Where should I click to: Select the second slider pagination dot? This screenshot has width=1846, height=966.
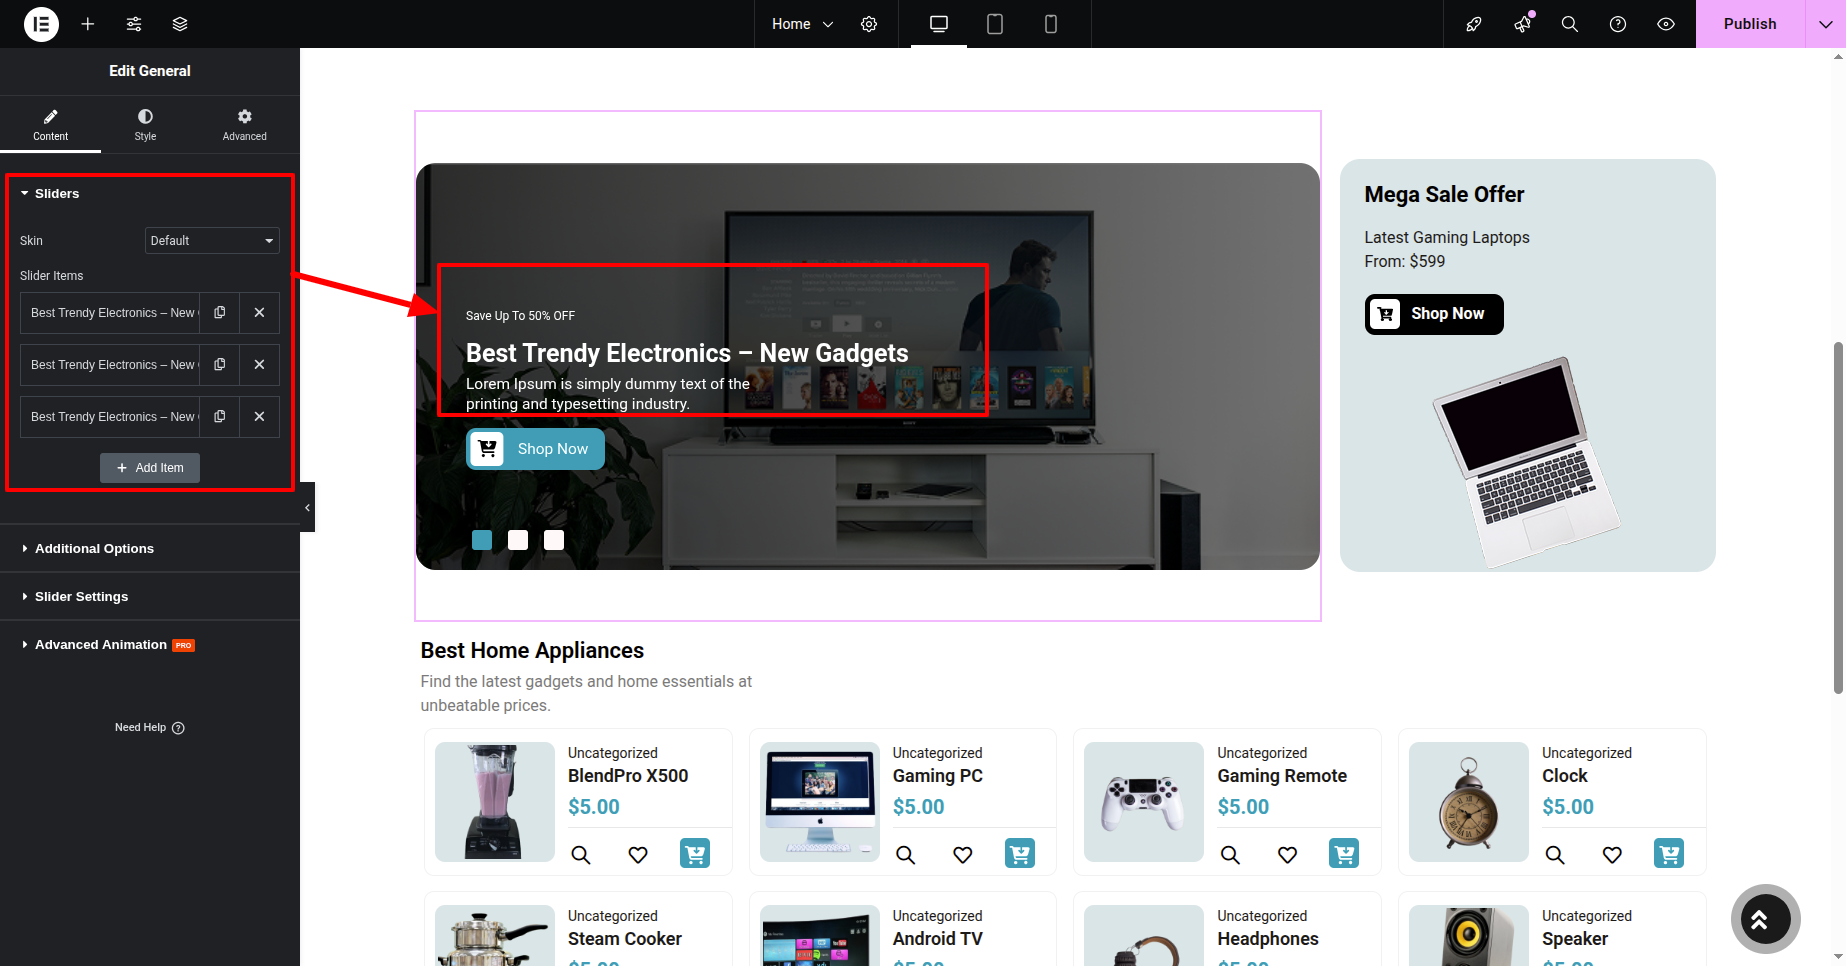pyautogui.click(x=518, y=540)
